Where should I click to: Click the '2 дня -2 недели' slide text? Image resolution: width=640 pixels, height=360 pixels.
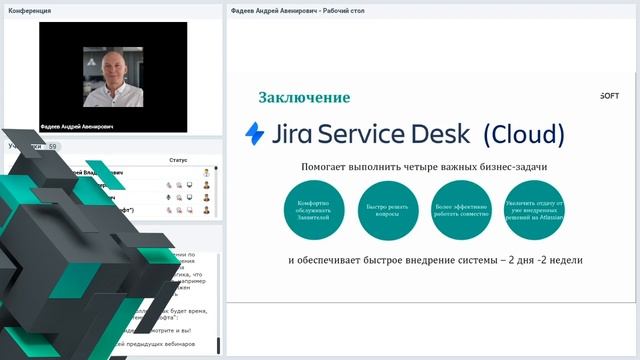[546, 260]
